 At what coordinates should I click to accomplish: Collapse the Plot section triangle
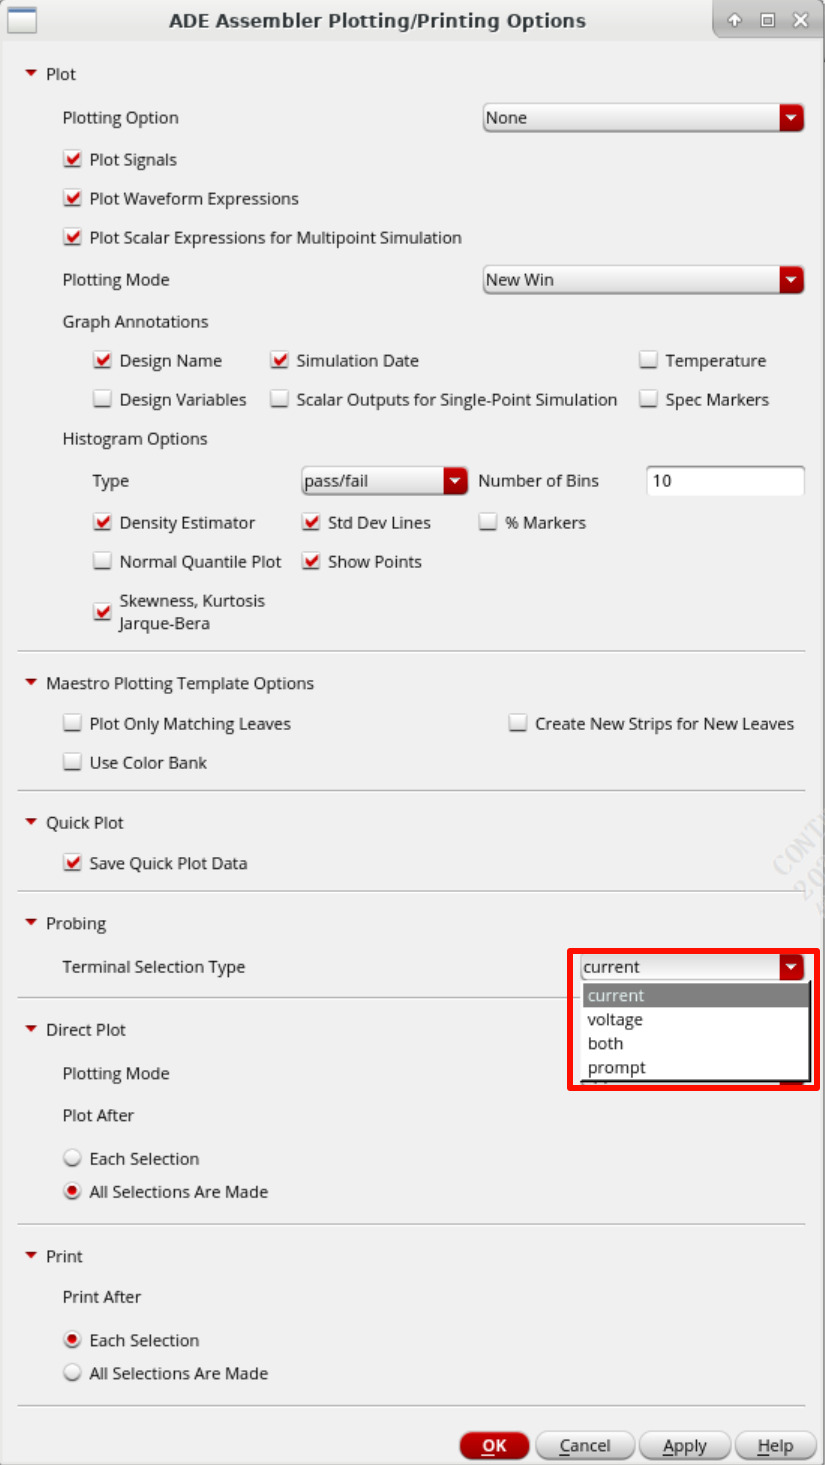31,74
